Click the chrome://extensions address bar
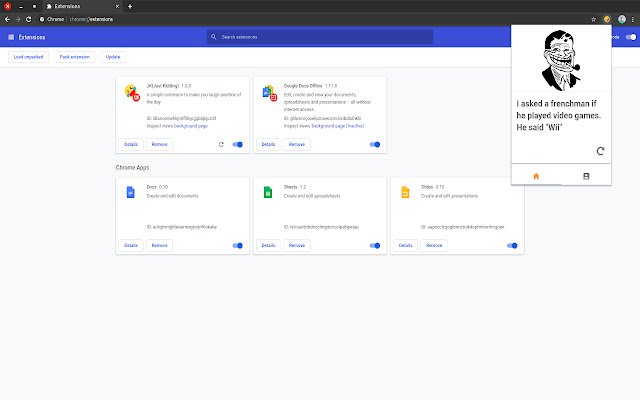The width and height of the screenshot is (640, 400). pos(312,19)
